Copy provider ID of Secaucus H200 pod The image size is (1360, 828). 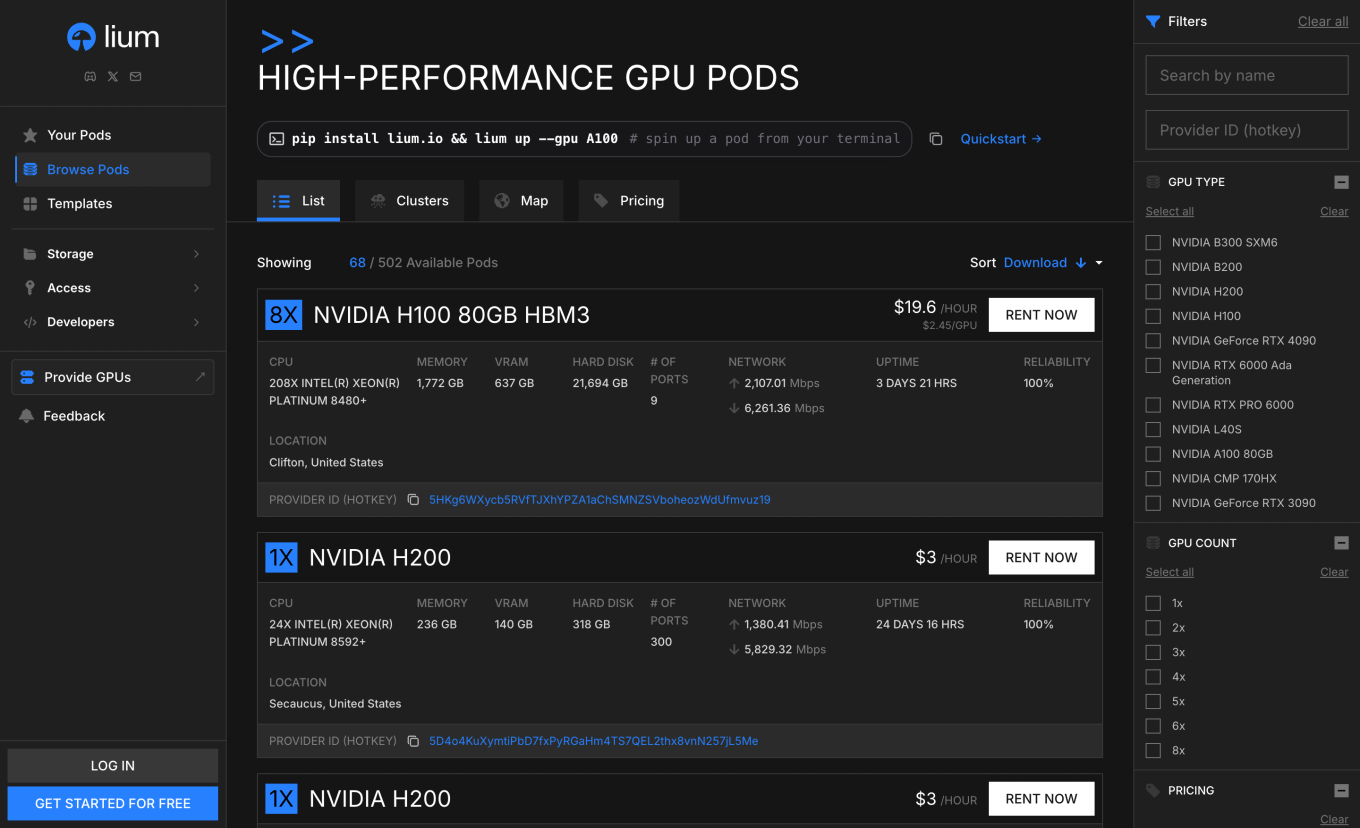tap(413, 741)
